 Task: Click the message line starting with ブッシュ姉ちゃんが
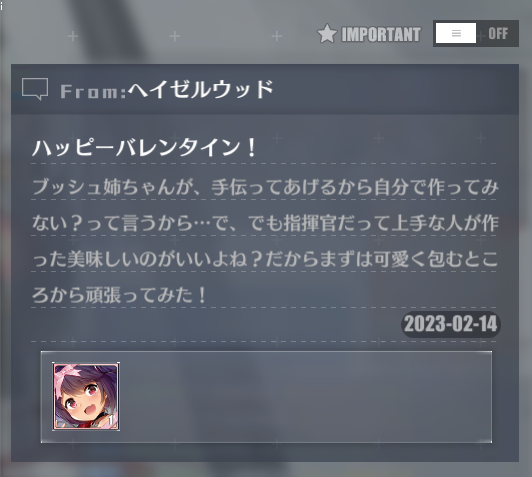tap(265, 187)
